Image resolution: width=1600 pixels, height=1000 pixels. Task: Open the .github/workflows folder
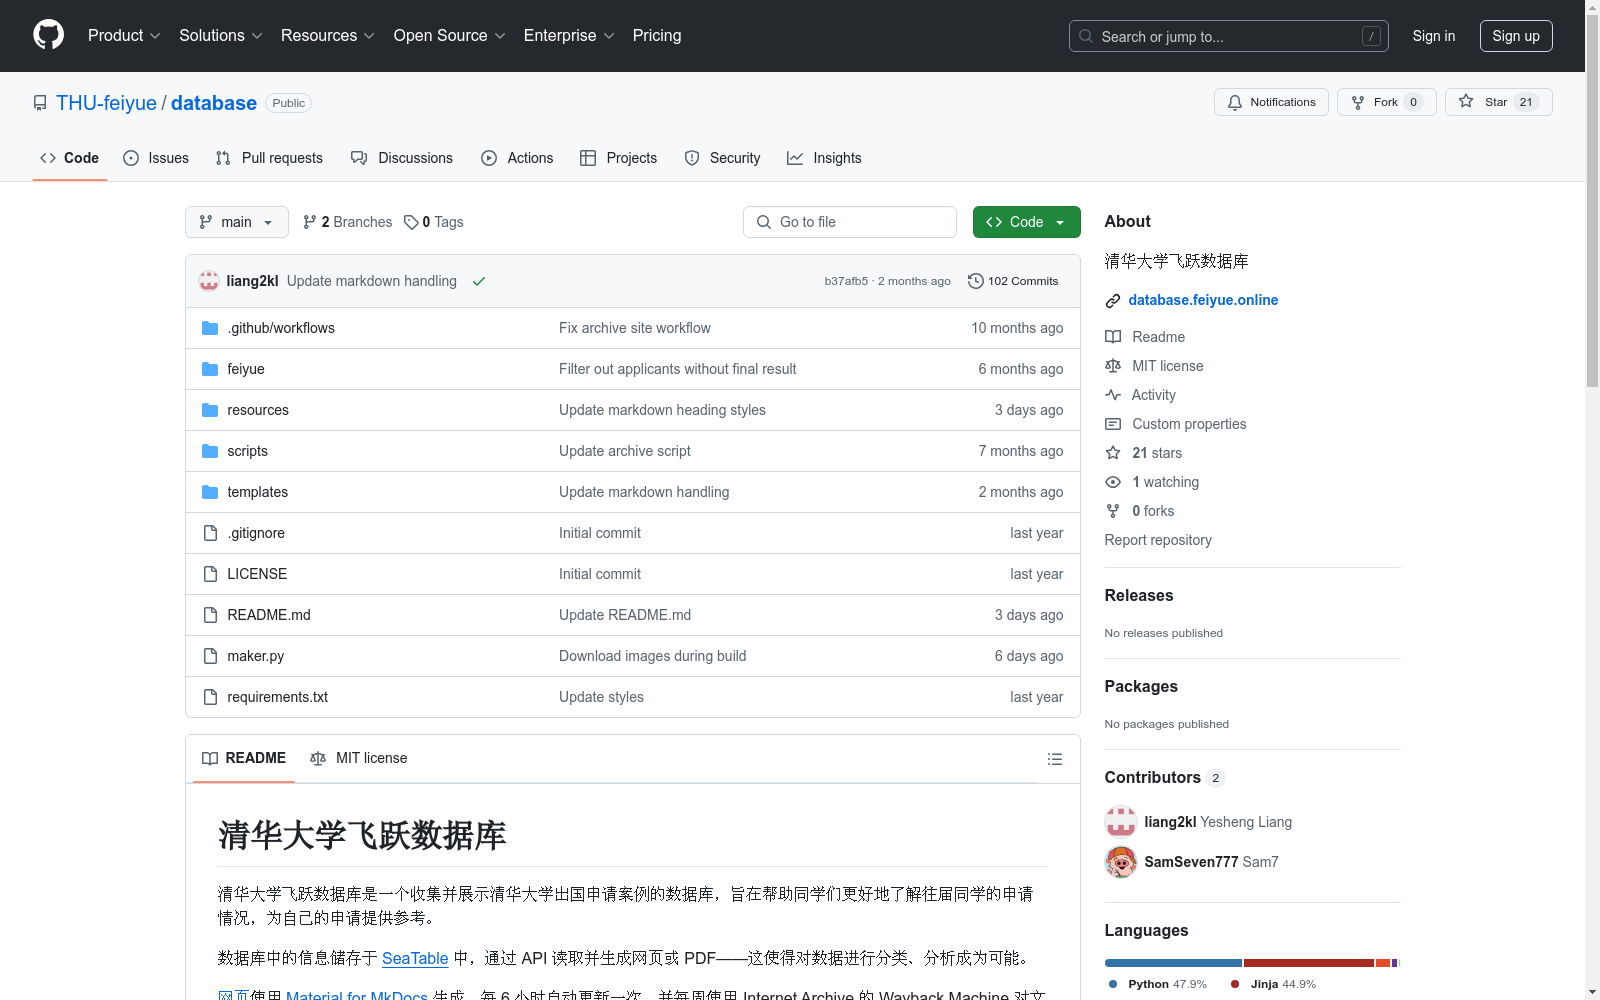[x=281, y=328]
